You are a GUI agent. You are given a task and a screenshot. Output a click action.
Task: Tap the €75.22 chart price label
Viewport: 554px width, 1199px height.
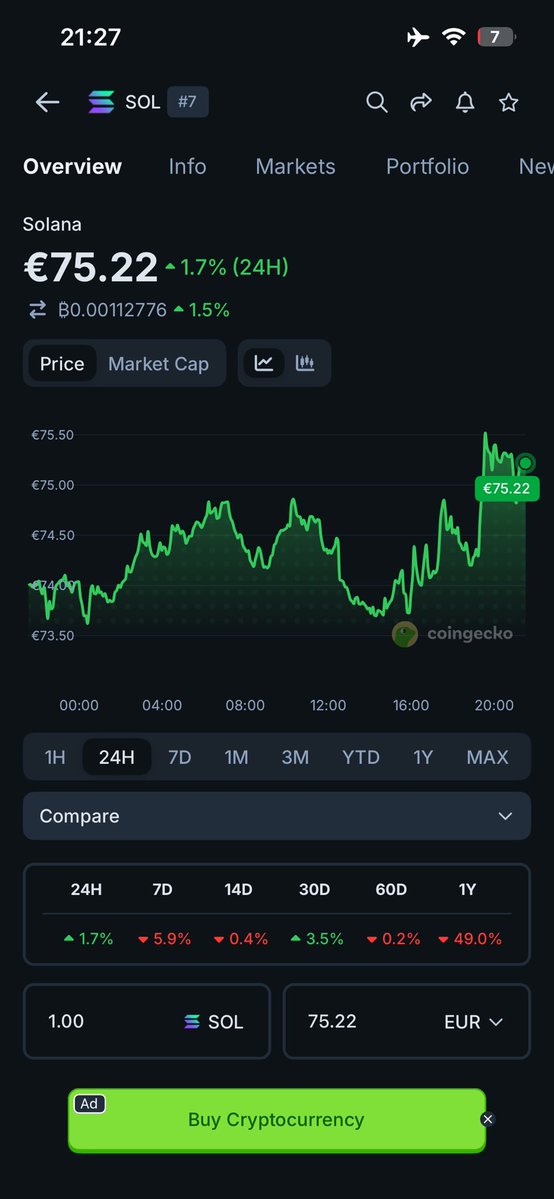507,489
